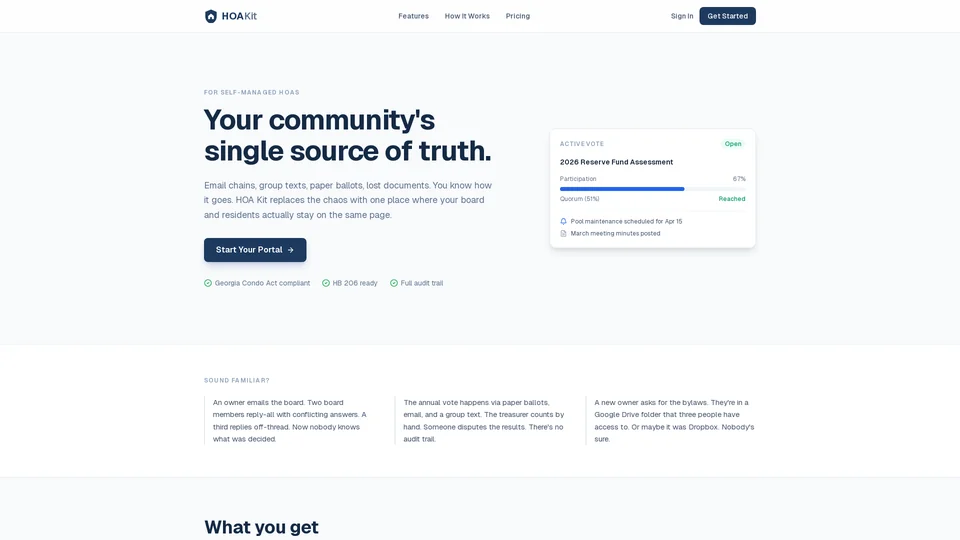This screenshot has height=540, width=960.
Task: Click the paragraph about new owner asking bylaws
Action: click(674, 421)
